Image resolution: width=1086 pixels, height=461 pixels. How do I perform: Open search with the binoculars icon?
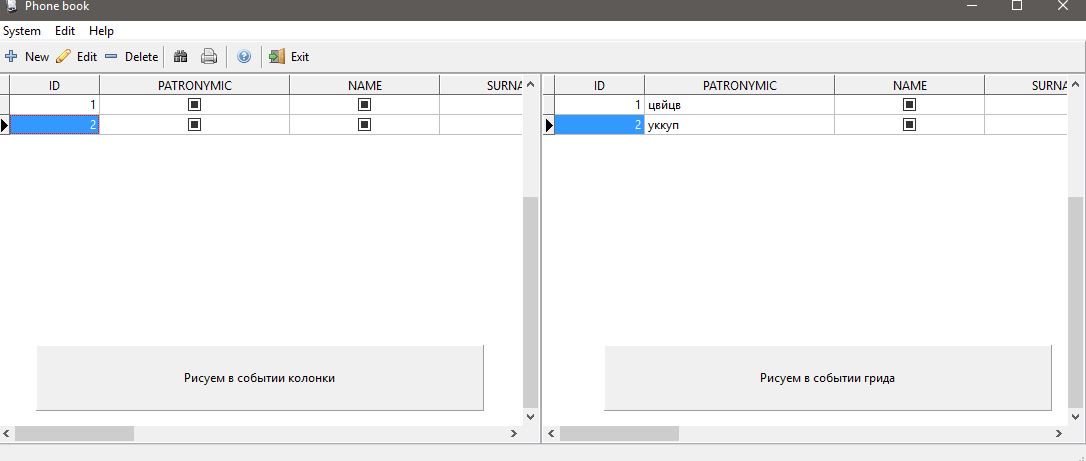[x=181, y=57]
